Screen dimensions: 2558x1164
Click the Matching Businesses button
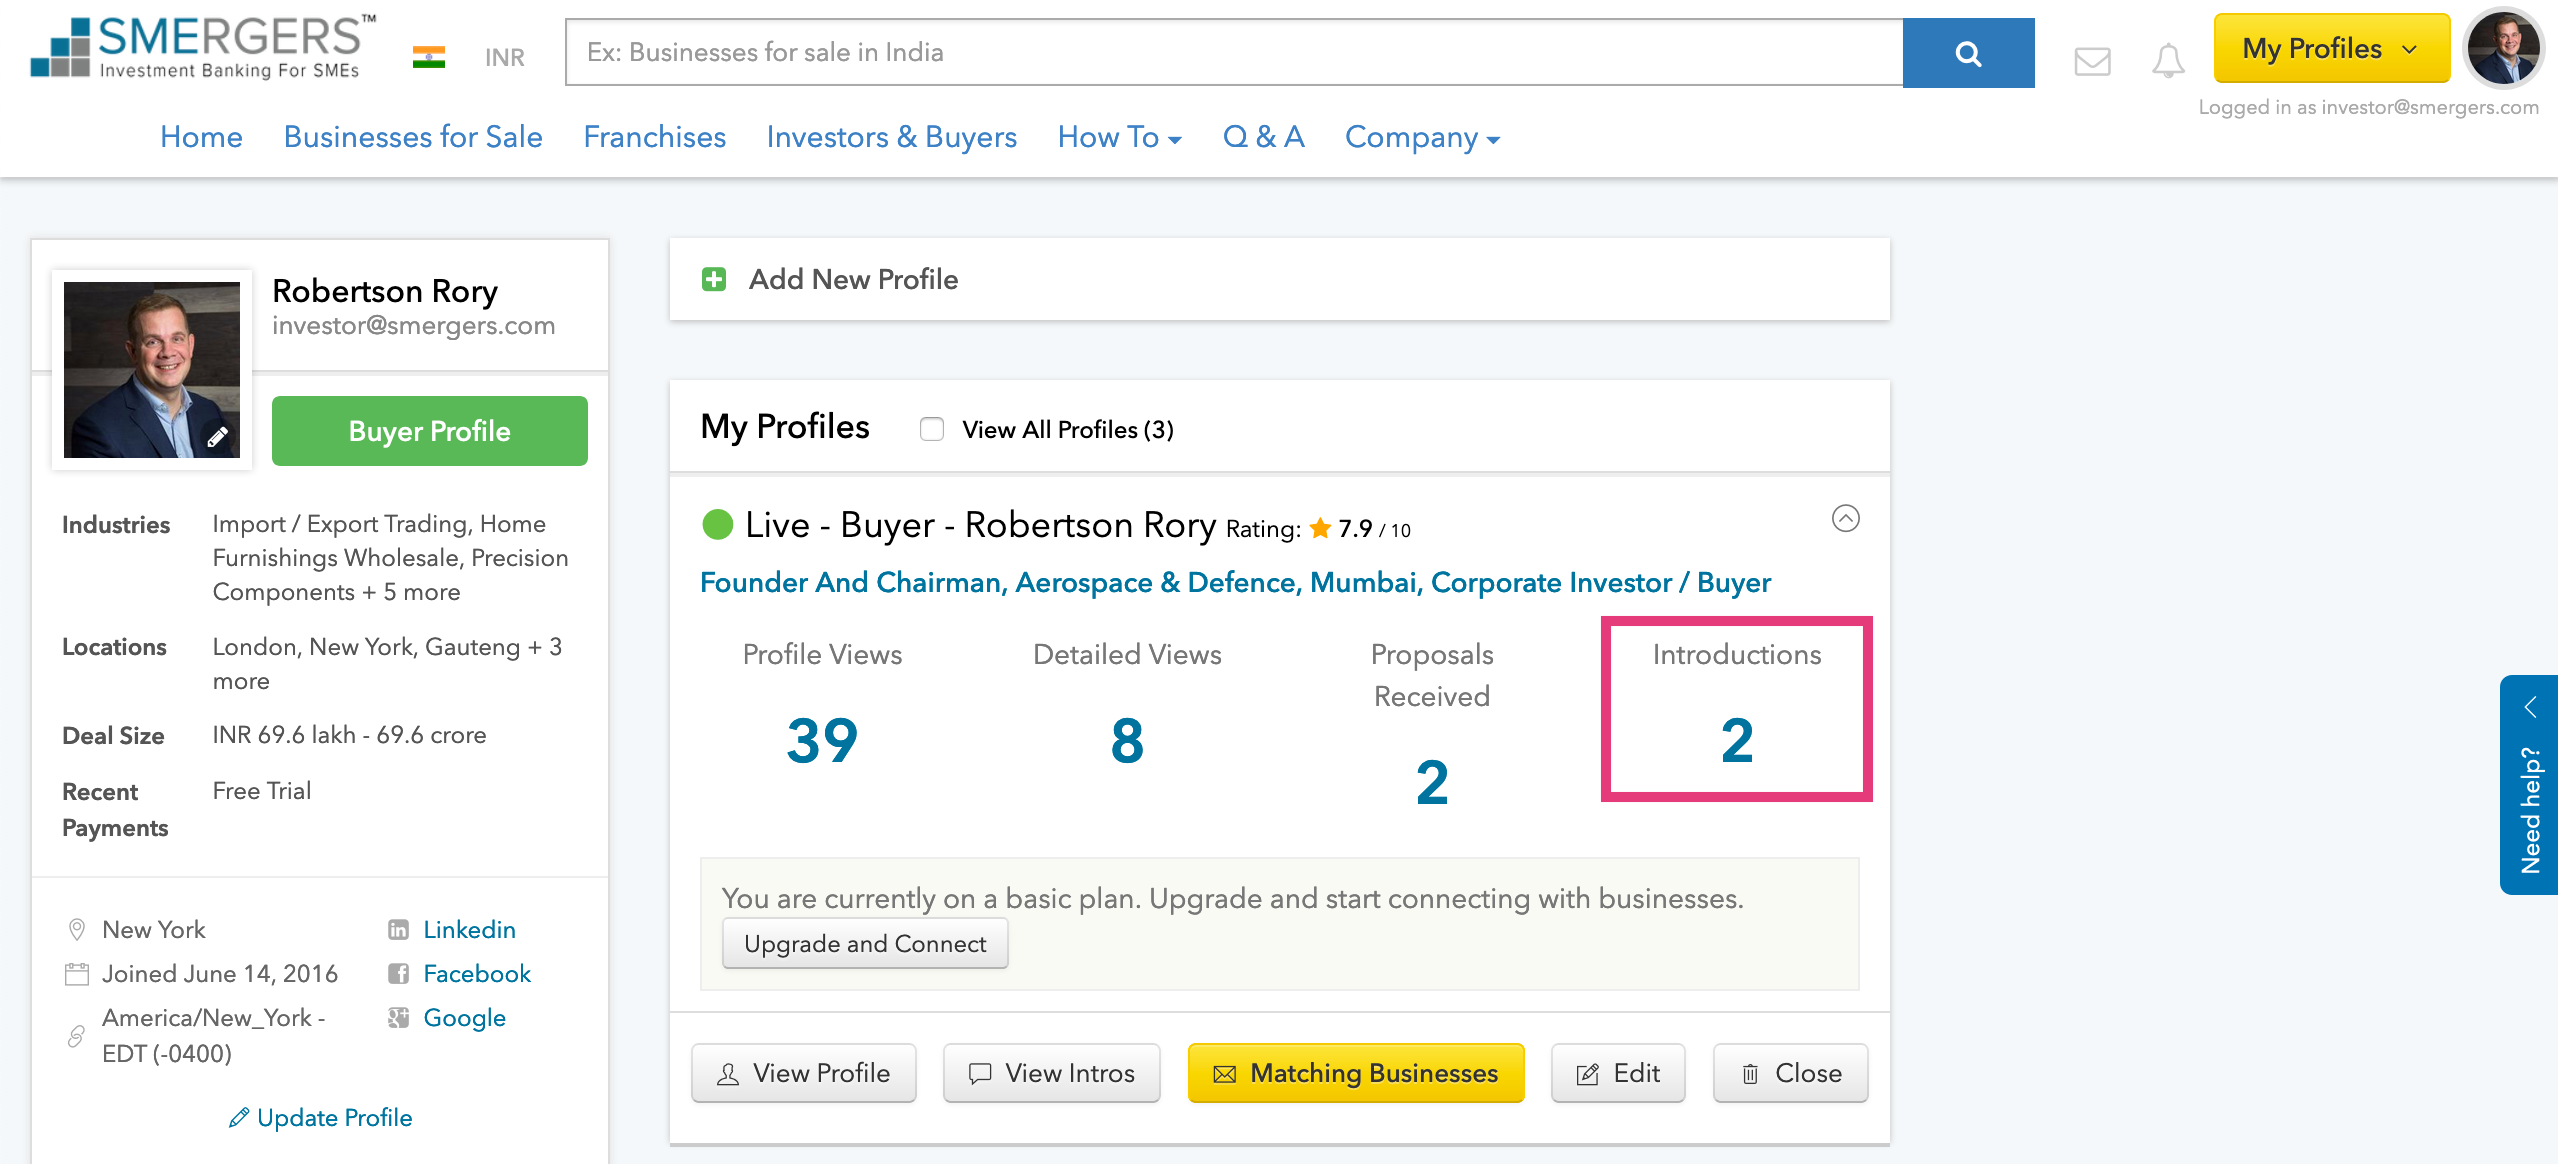click(x=1355, y=1073)
